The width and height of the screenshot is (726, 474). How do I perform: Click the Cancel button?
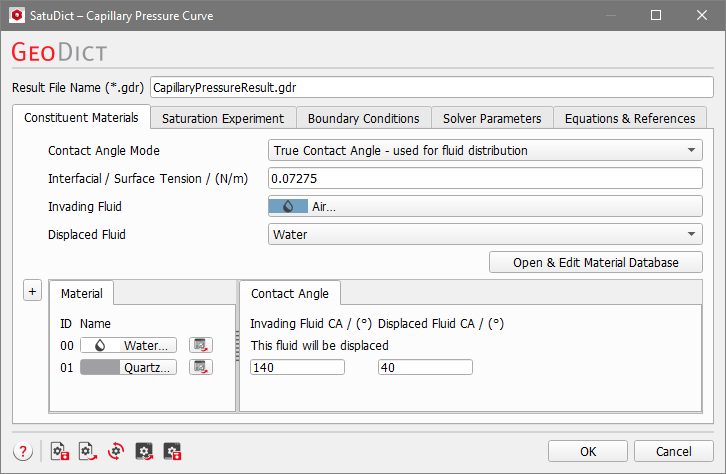tap(674, 451)
